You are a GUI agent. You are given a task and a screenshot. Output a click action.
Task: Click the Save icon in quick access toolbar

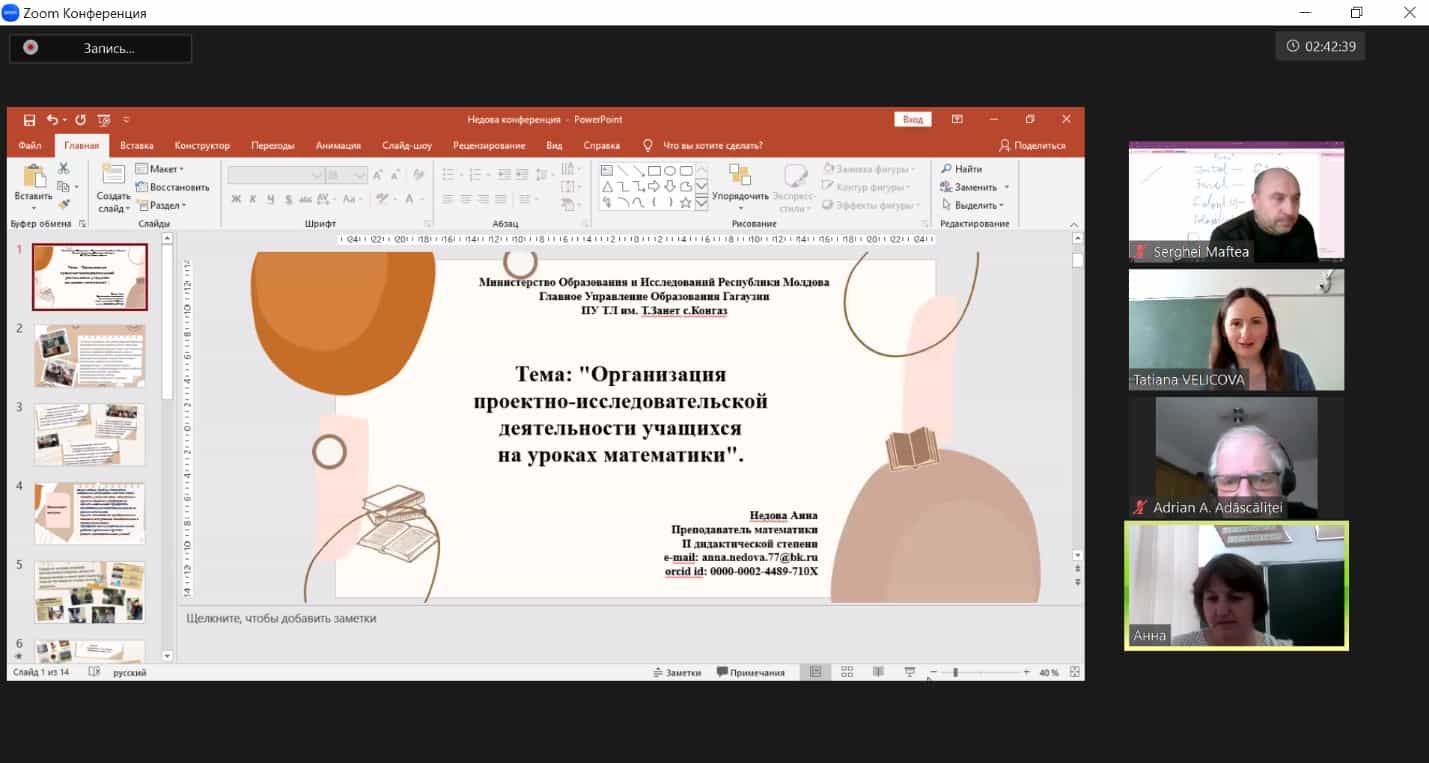click(x=29, y=120)
